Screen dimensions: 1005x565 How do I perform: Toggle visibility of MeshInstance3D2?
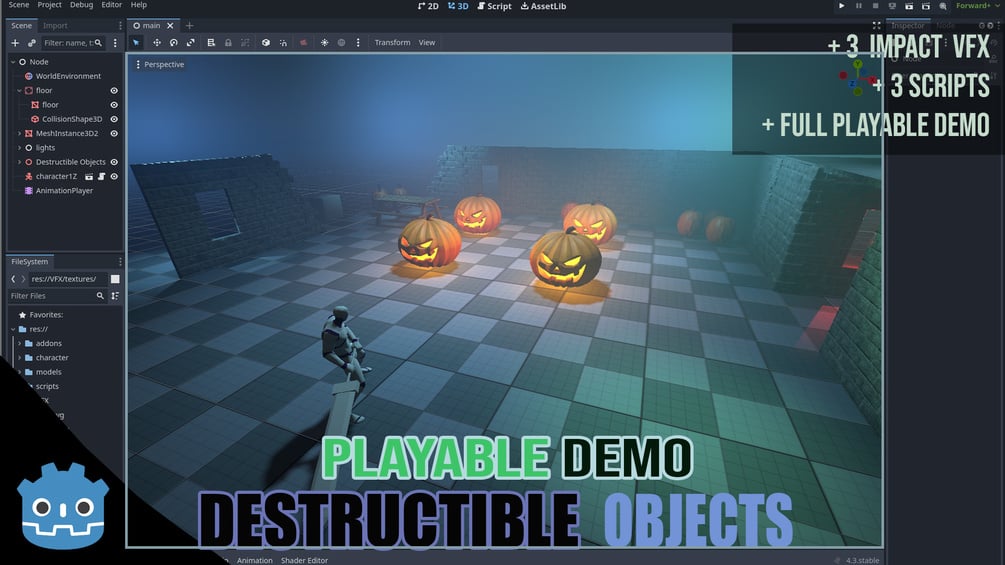(x=114, y=133)
